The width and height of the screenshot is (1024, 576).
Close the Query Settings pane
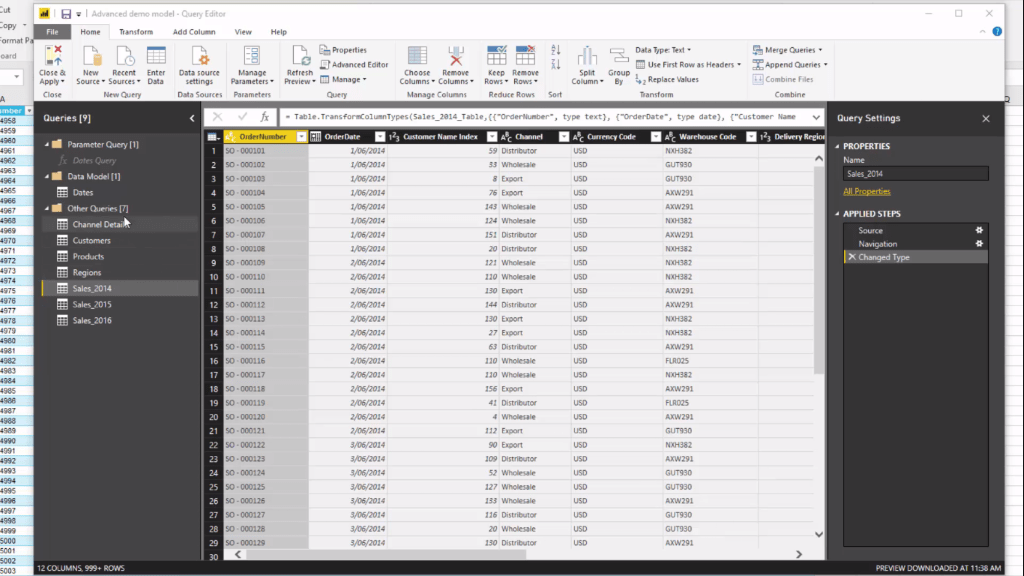986,118
